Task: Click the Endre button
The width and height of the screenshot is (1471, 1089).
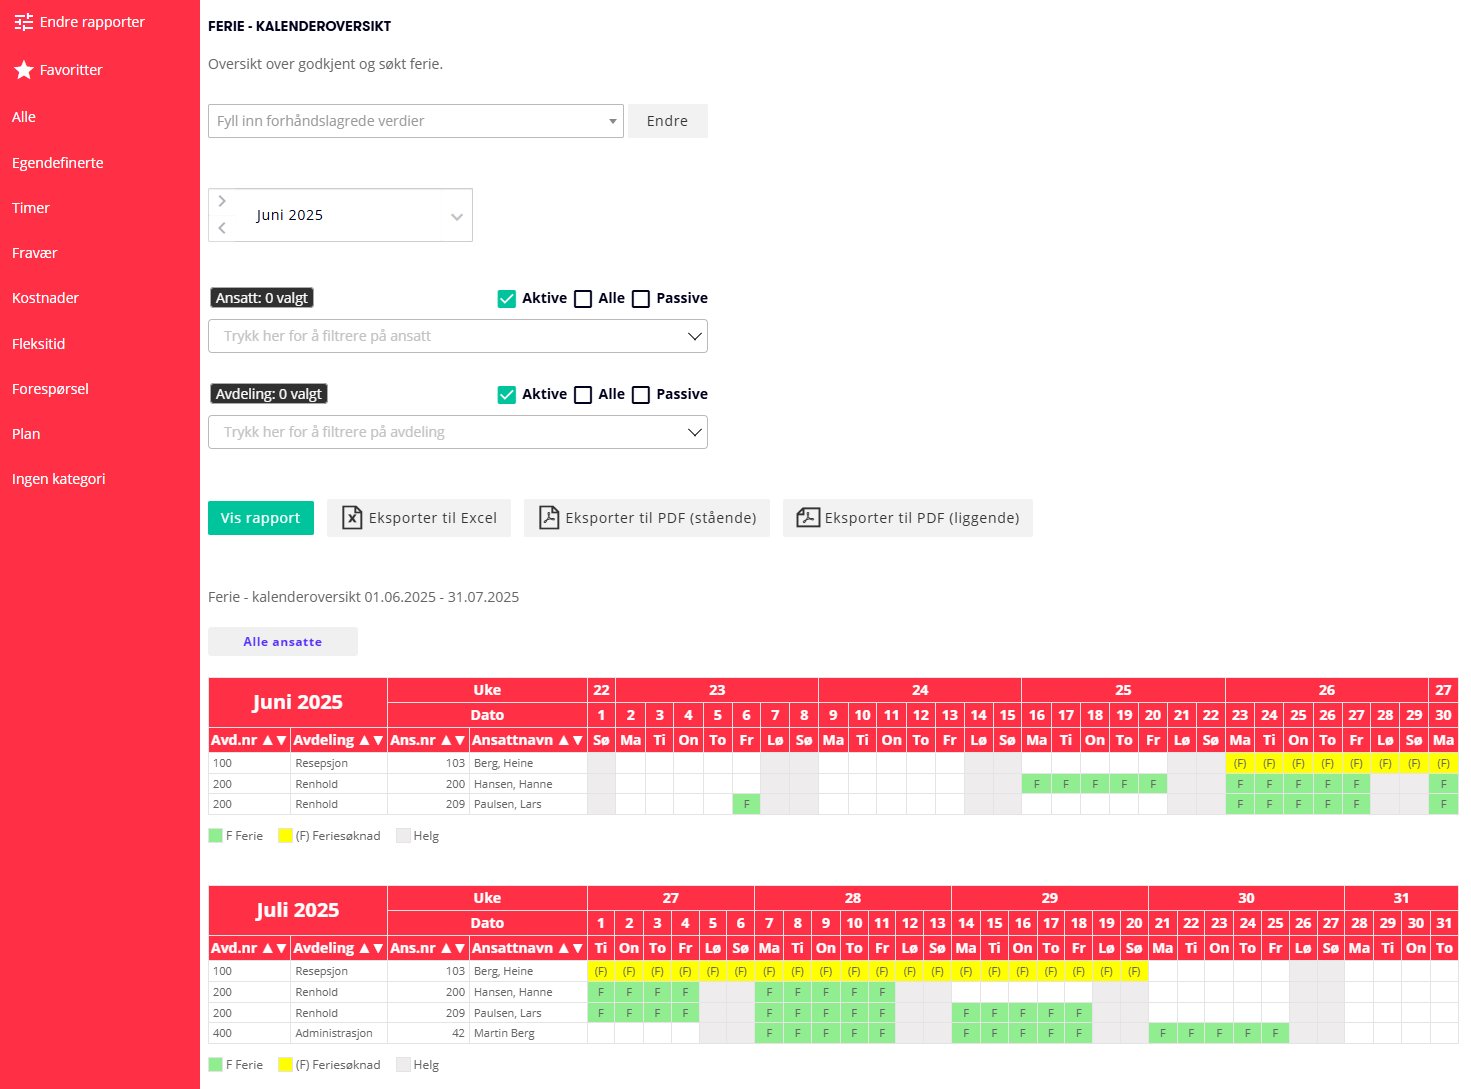Action: pyautogui.click(x=667, y=121)
